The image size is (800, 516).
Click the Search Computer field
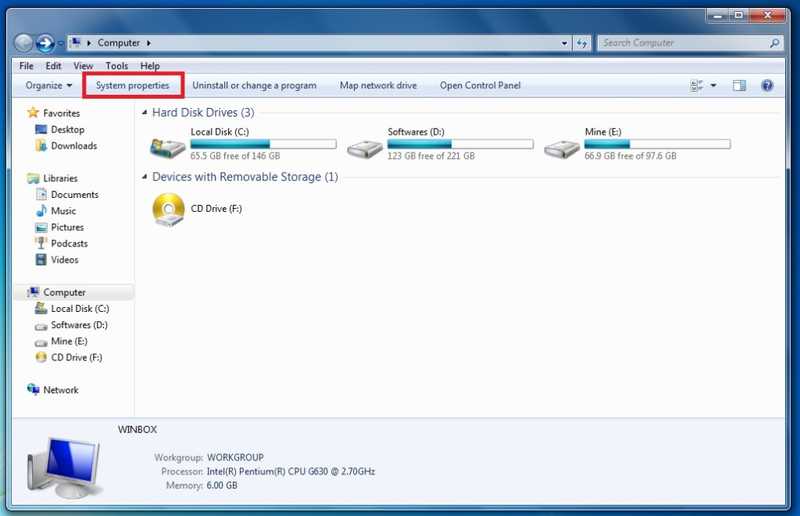[683, 43]
